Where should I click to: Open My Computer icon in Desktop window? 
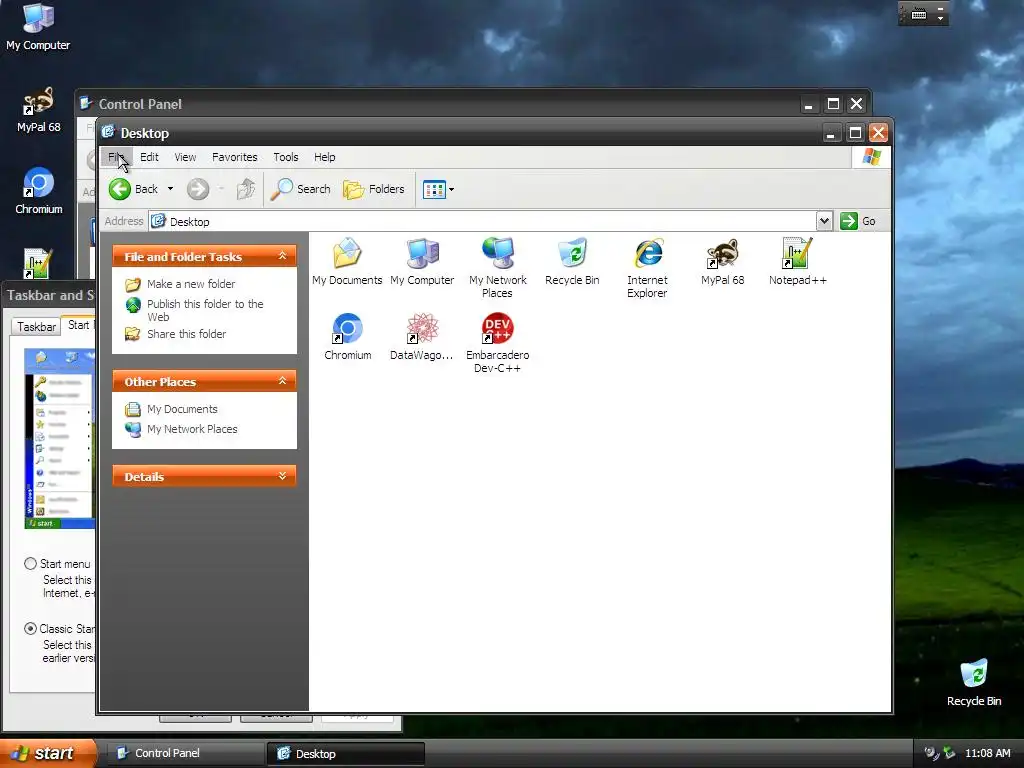[423, 253]
